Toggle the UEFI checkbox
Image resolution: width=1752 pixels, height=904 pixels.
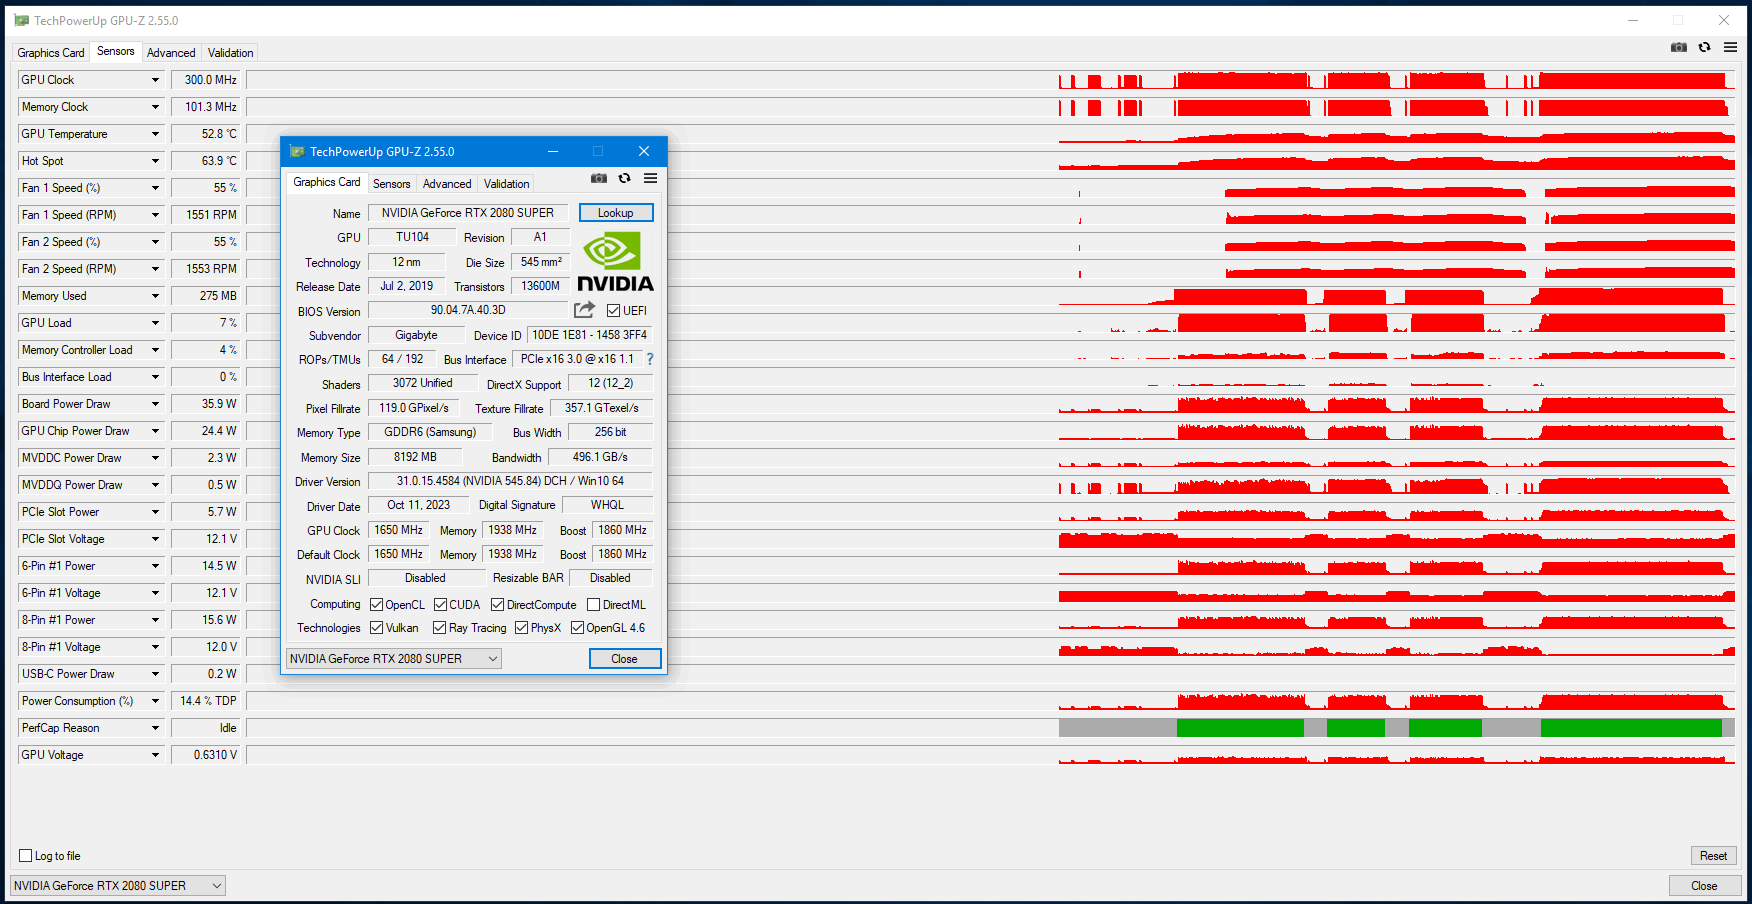tap(614, 311)
